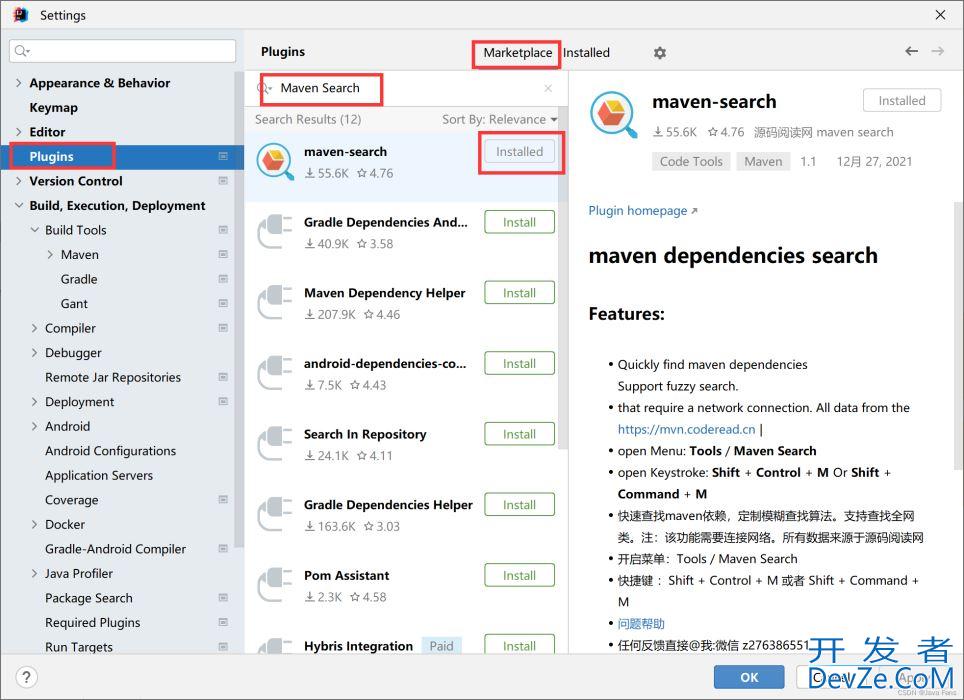Image resolution: width=964 pixels, height=700 pixels.
Task: Click the project-level icon beside Version Control
Action: [223, 181]
